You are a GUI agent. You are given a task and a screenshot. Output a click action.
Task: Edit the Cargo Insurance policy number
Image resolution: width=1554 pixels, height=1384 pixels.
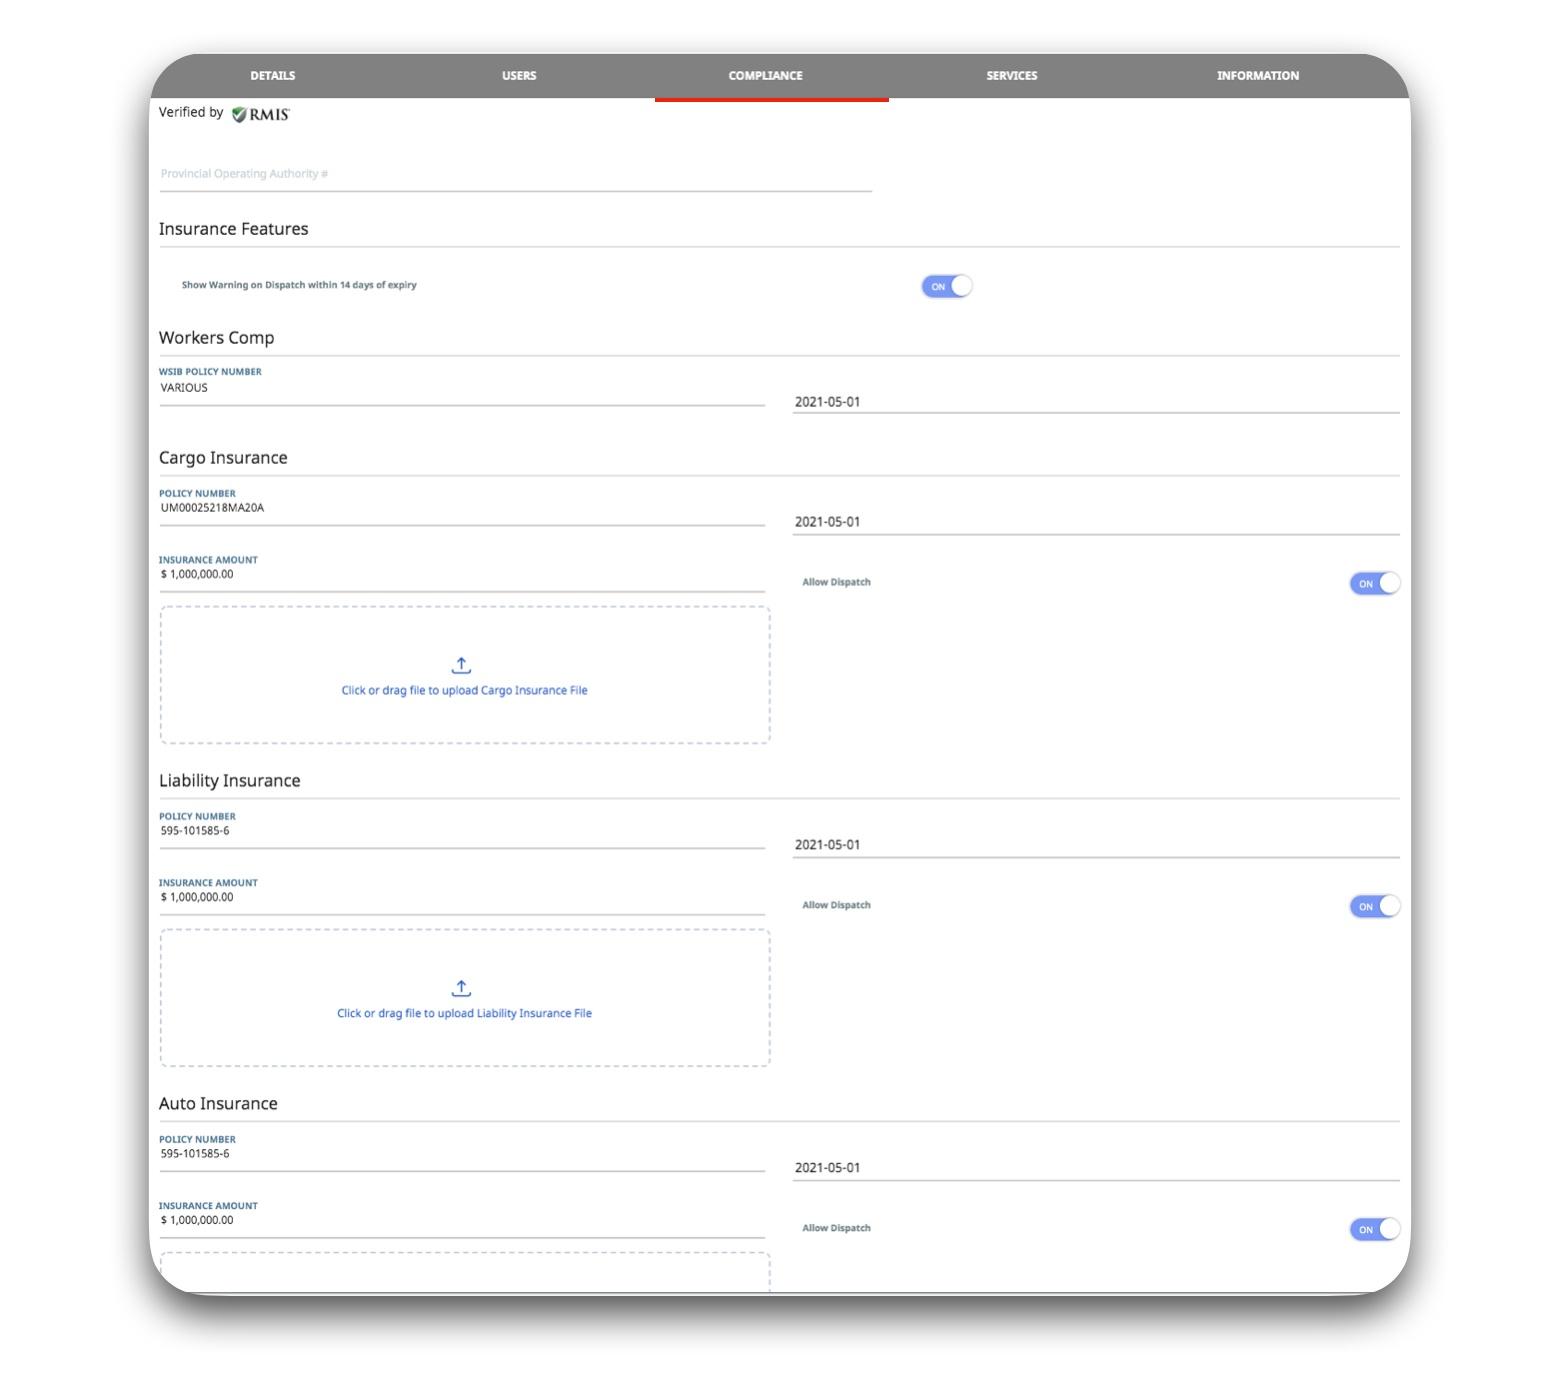(462, 507)
